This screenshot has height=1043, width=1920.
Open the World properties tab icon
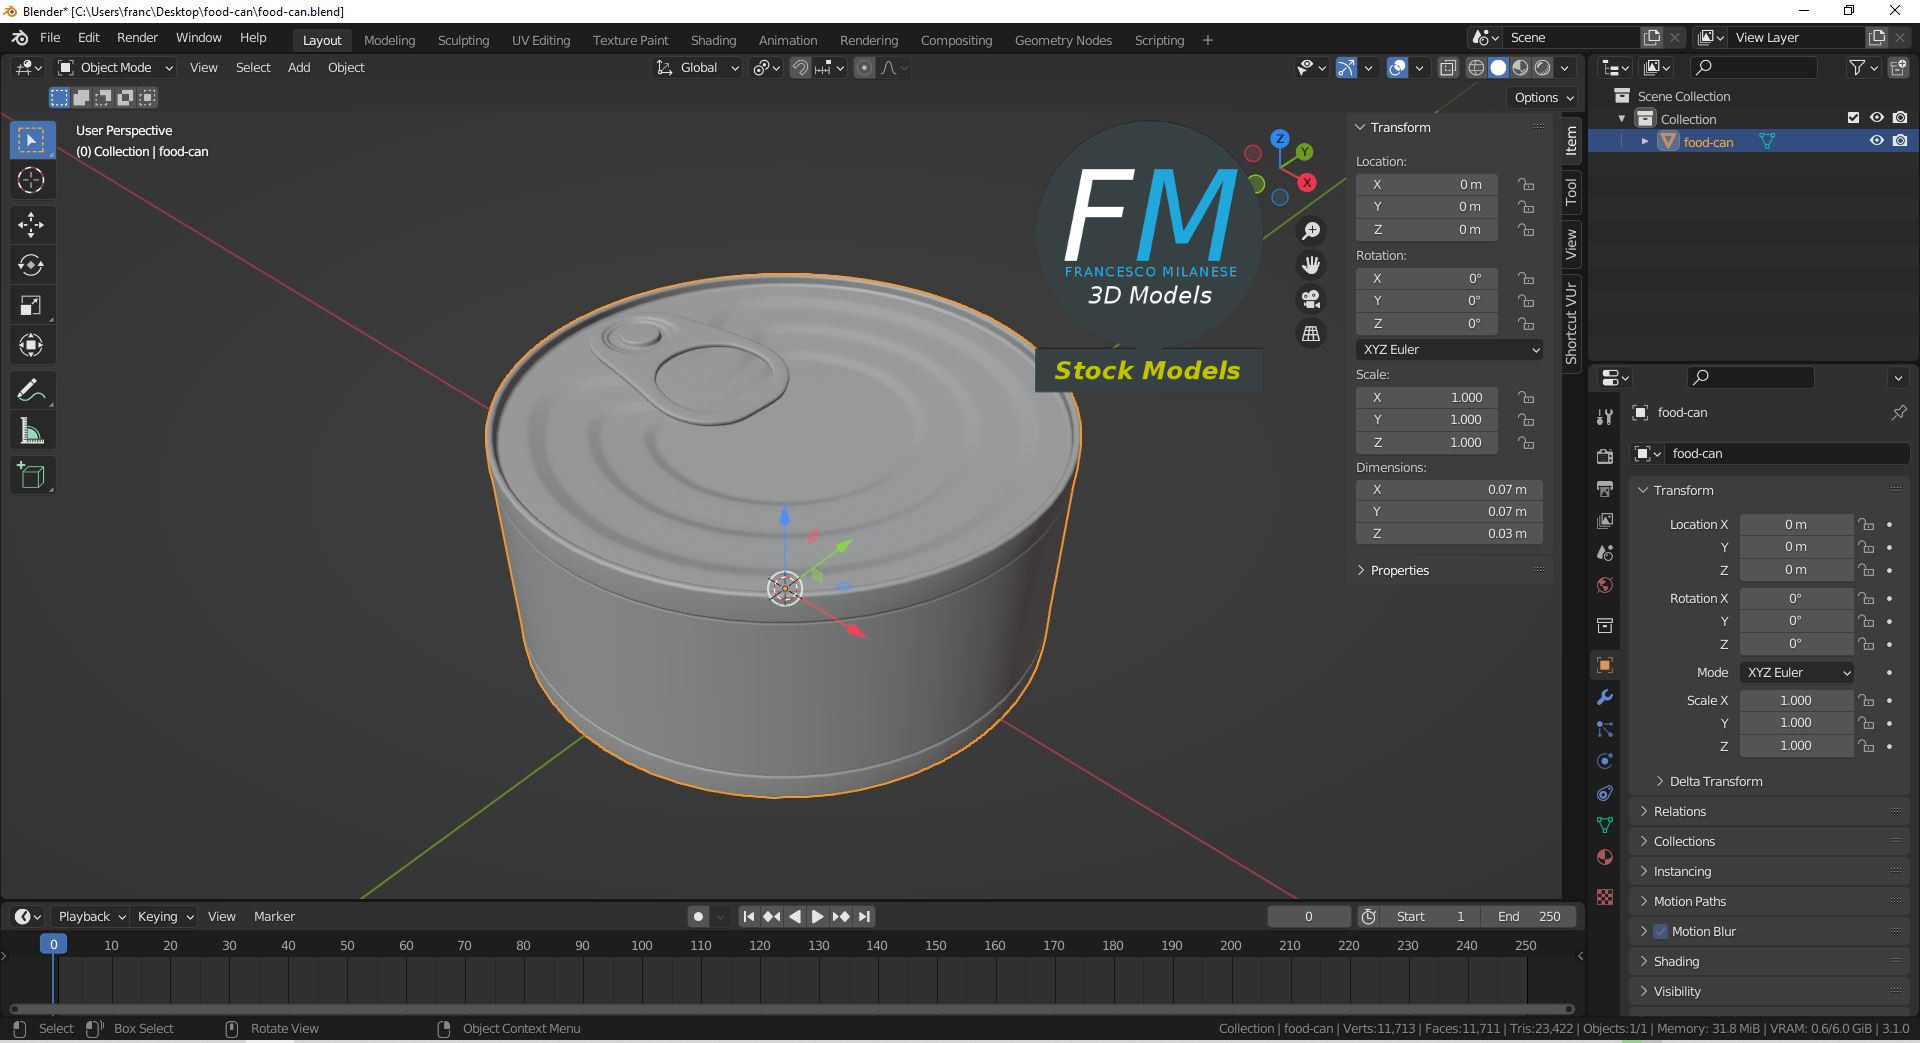click(x=1605, y=585)
